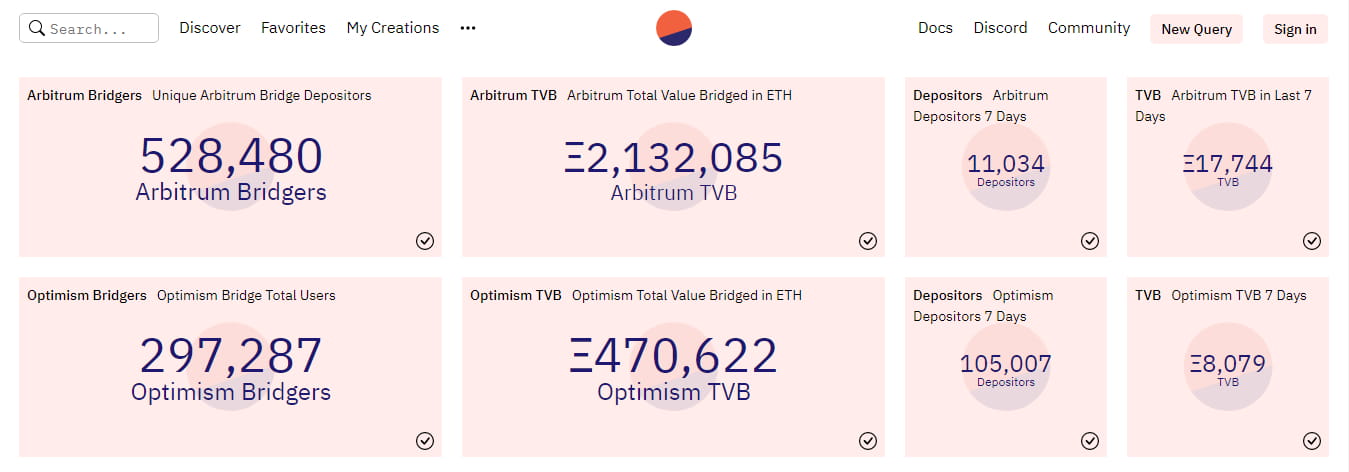This screenshot has height=472, width=1349.
Task: Click checkmark on Arbitrum TVB Last 7 Days
Action: click(1312, 240)
